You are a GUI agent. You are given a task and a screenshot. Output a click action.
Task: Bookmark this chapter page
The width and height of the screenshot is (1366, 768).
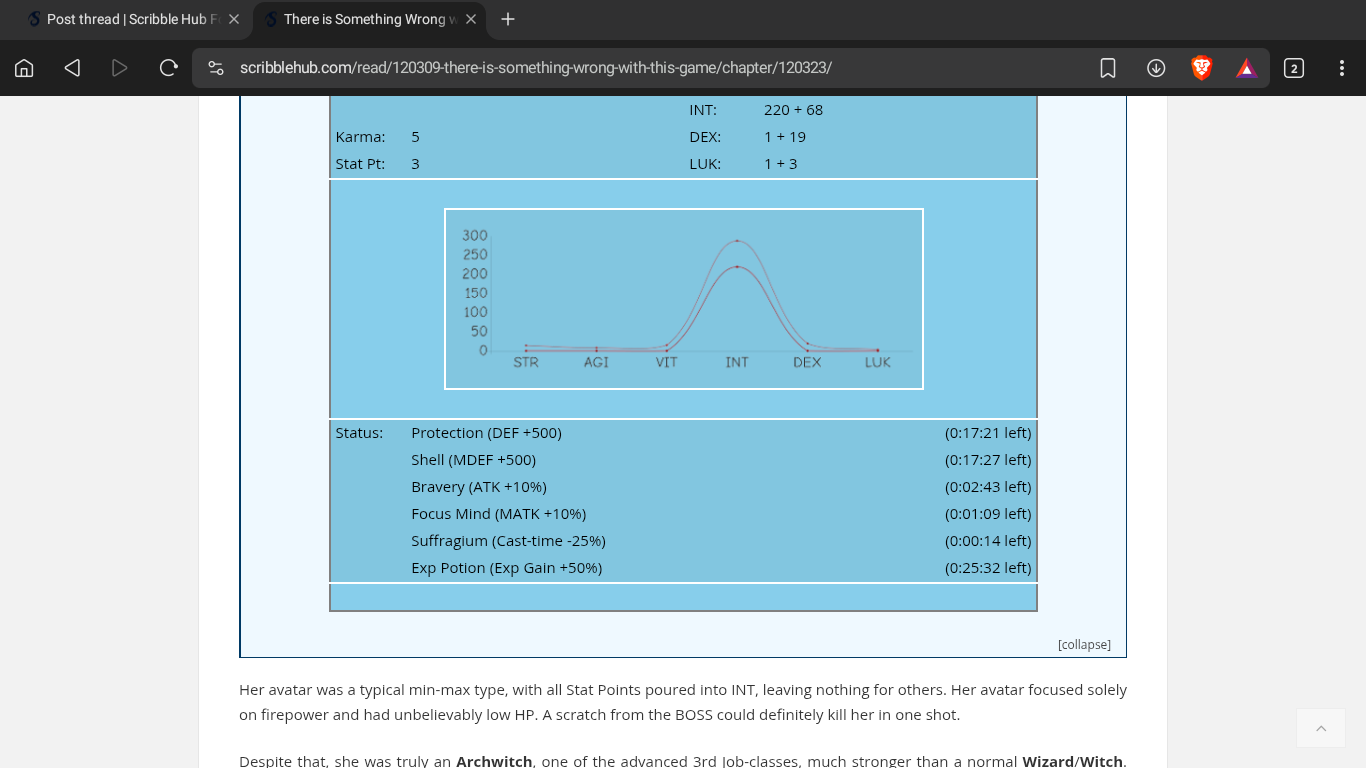click(1108, 68)
